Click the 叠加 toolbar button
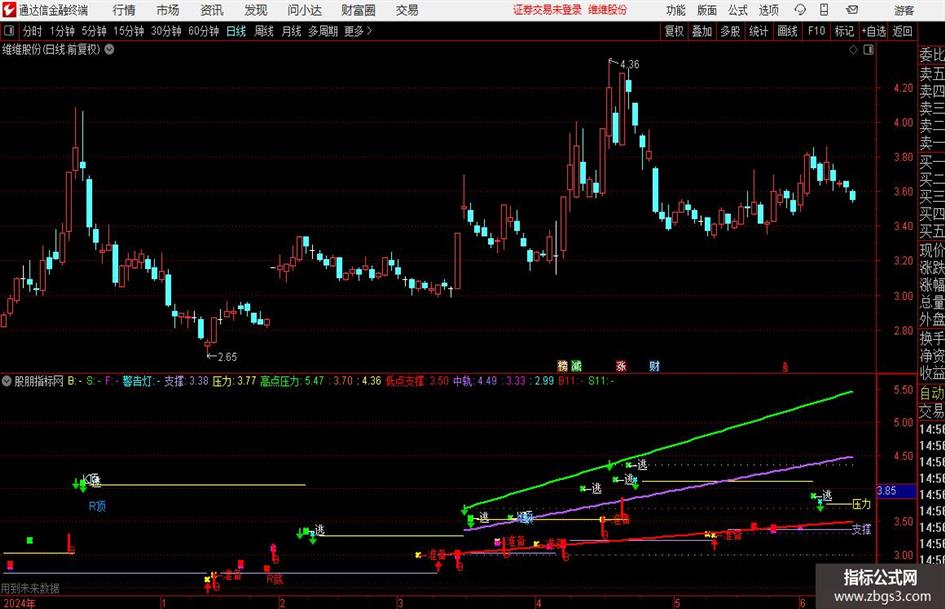The width and height of the screenshot is (945, 609). click(x=702, y=31)
